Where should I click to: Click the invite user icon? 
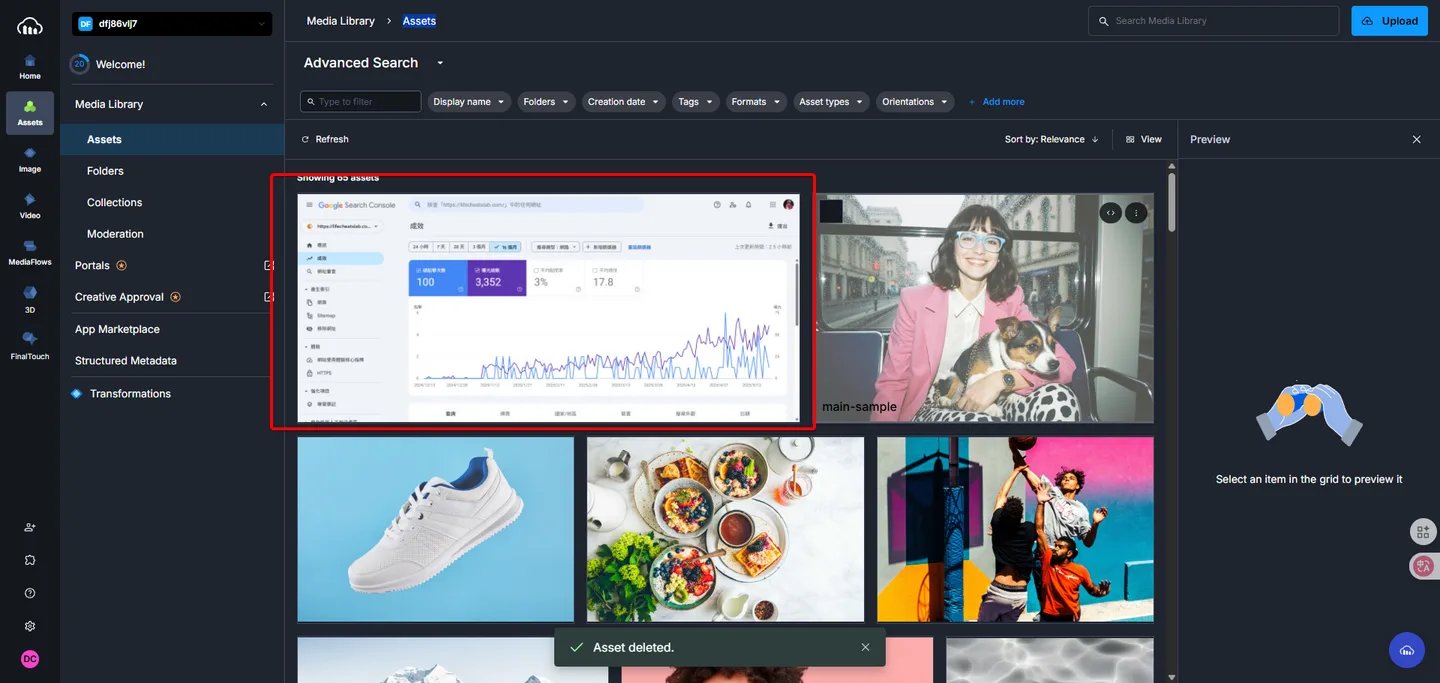coord(30,527)
